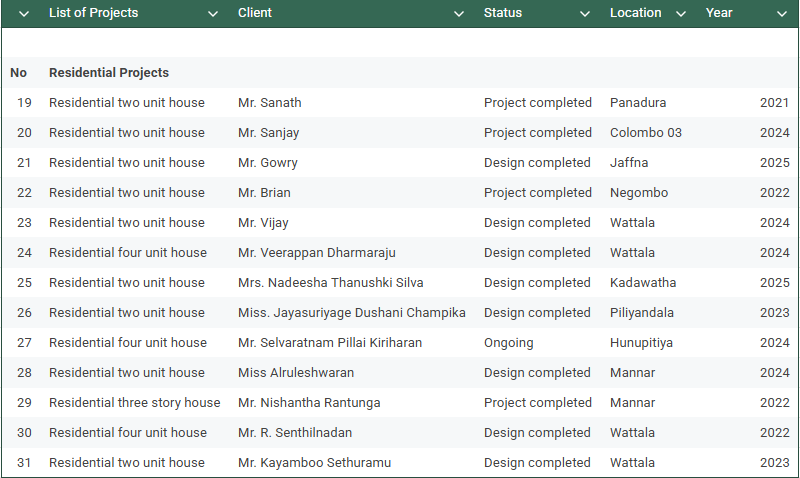The width and height of the screenshot is (800, 478).
Task: Click the Residential Projects group heading
Action: point(109,73)
